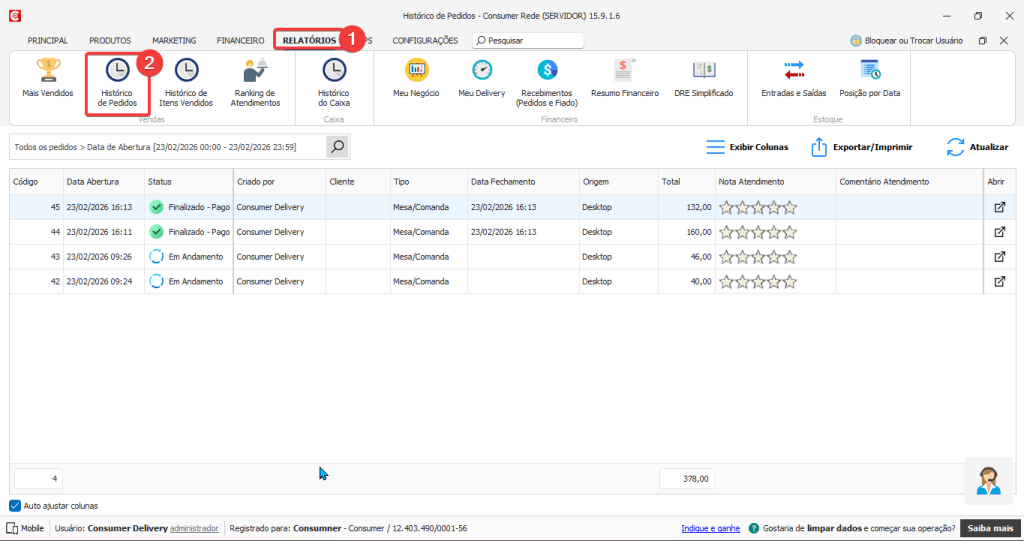This screenshot has height=541, width=1024.
Task: Open Histórico de Pedidos report
Action: pyautogui.click(x=118, y=83)
